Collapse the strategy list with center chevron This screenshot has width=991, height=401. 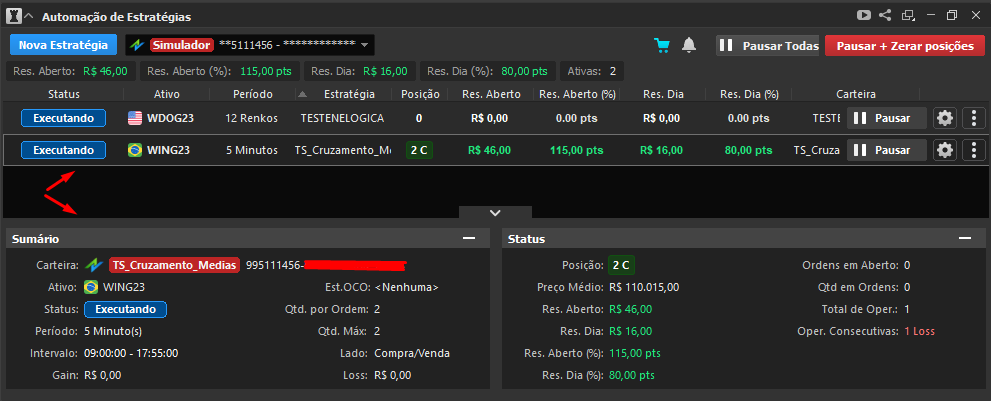pyautogui.click(x=496, y=213)
